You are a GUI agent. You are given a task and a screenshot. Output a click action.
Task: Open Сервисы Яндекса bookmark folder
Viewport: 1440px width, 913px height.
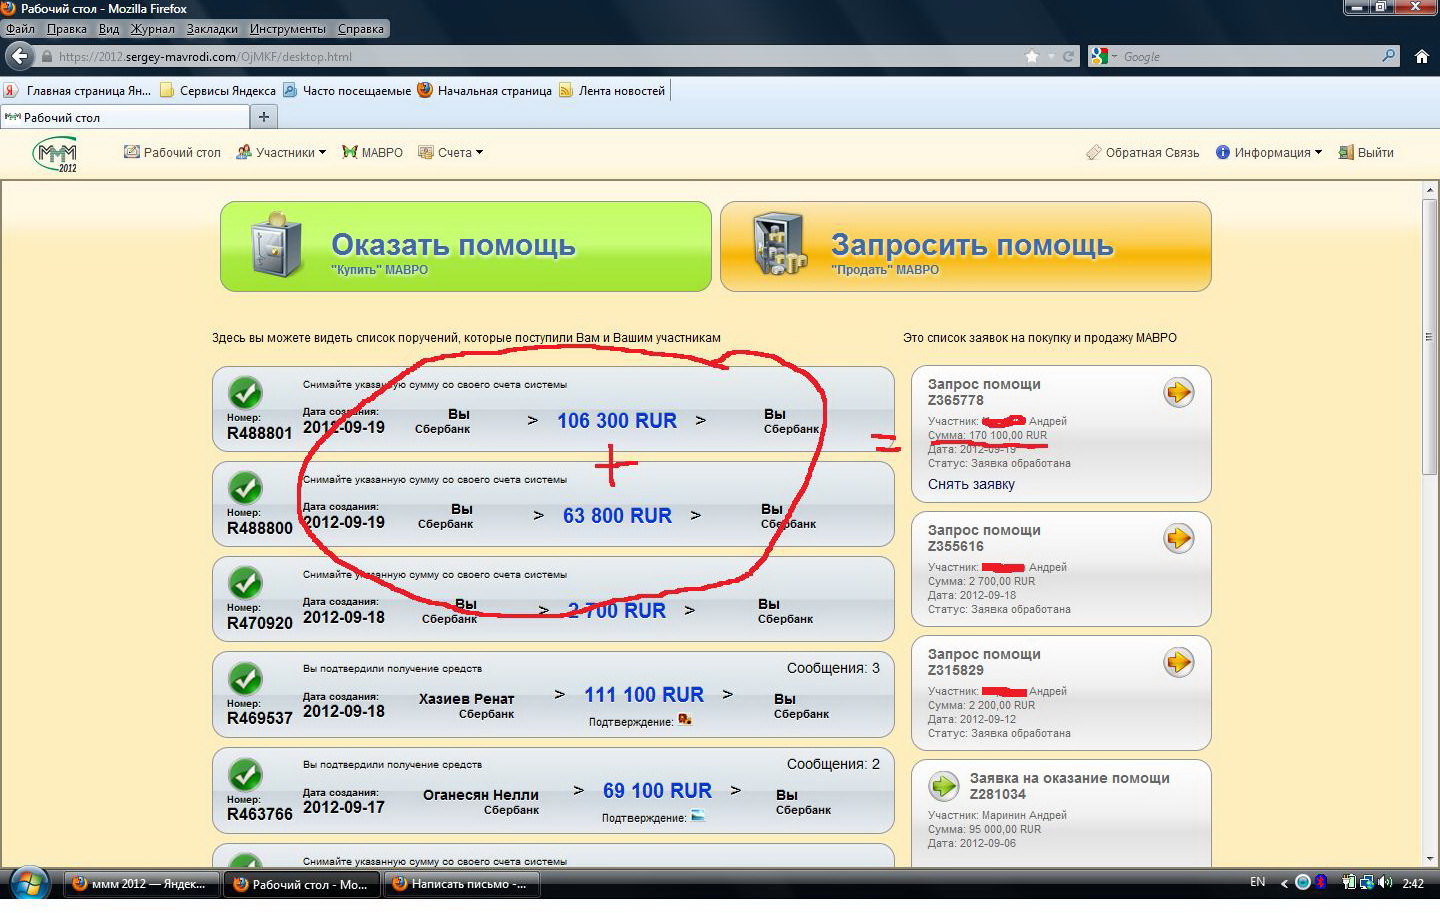tap(218, 91)
